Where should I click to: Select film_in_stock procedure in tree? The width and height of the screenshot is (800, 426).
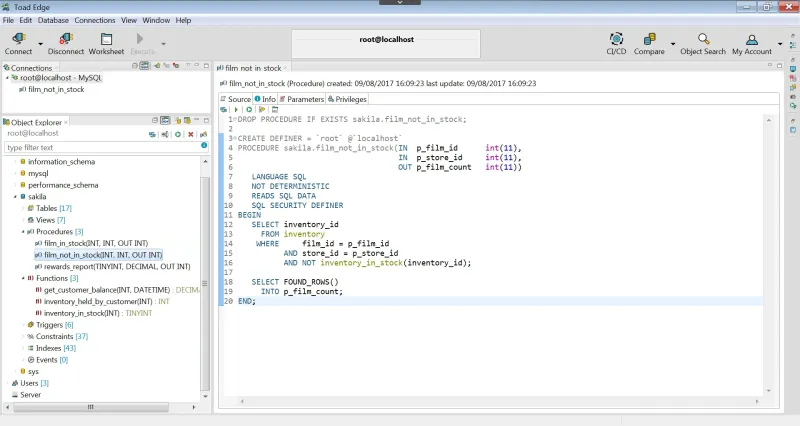(x=91, y=243)
